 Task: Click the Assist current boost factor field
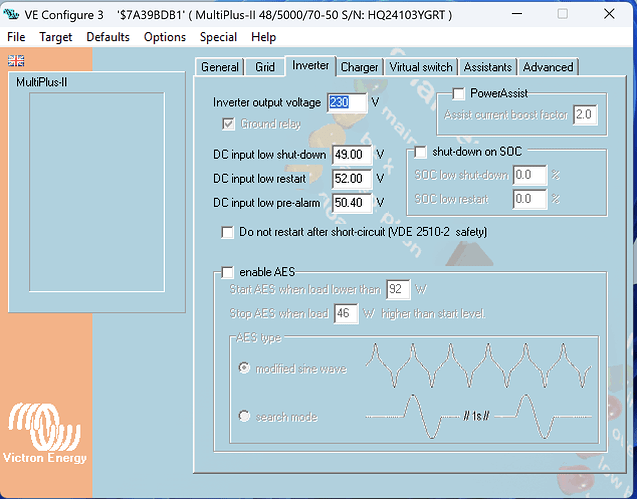click(x=585, y=115)
